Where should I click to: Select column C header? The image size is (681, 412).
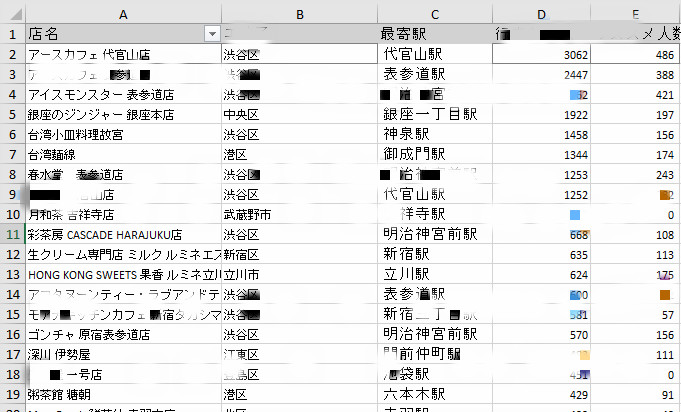(x=435, y=14)
